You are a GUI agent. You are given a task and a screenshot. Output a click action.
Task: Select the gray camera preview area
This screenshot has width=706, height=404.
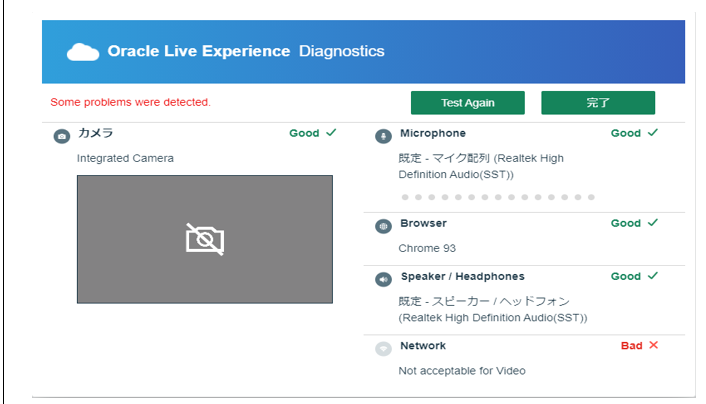tap(205, 239)
